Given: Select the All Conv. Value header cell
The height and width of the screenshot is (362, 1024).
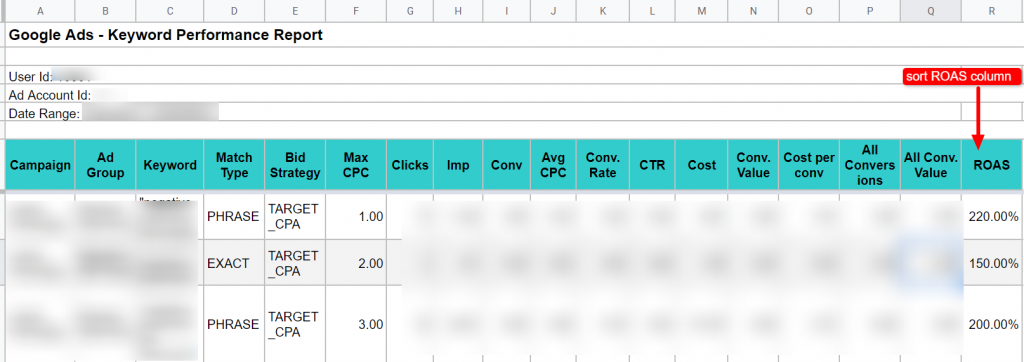Looking at the screenshot, I should pyautogui.click(x=931, y=165).
